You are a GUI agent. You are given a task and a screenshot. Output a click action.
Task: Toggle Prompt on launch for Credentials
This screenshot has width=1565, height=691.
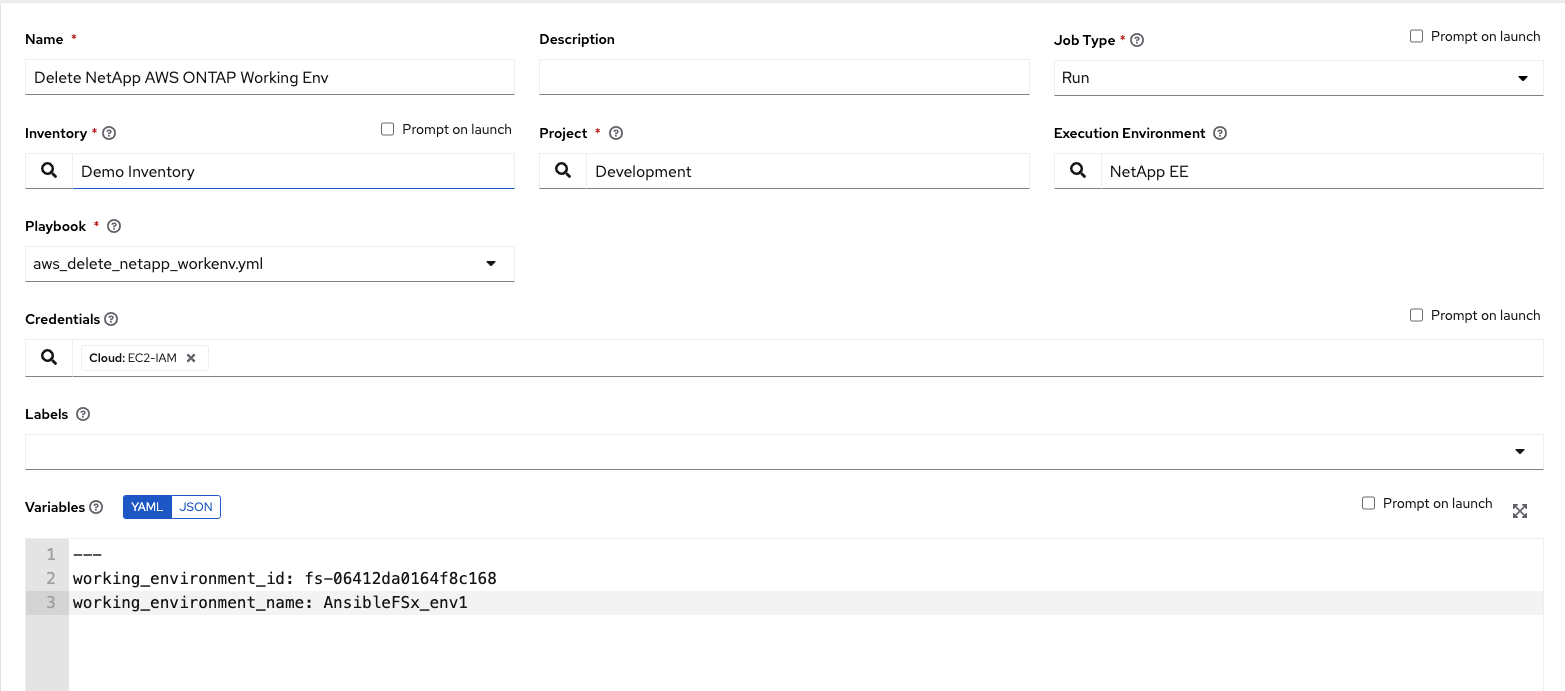tap(1416, 315)
